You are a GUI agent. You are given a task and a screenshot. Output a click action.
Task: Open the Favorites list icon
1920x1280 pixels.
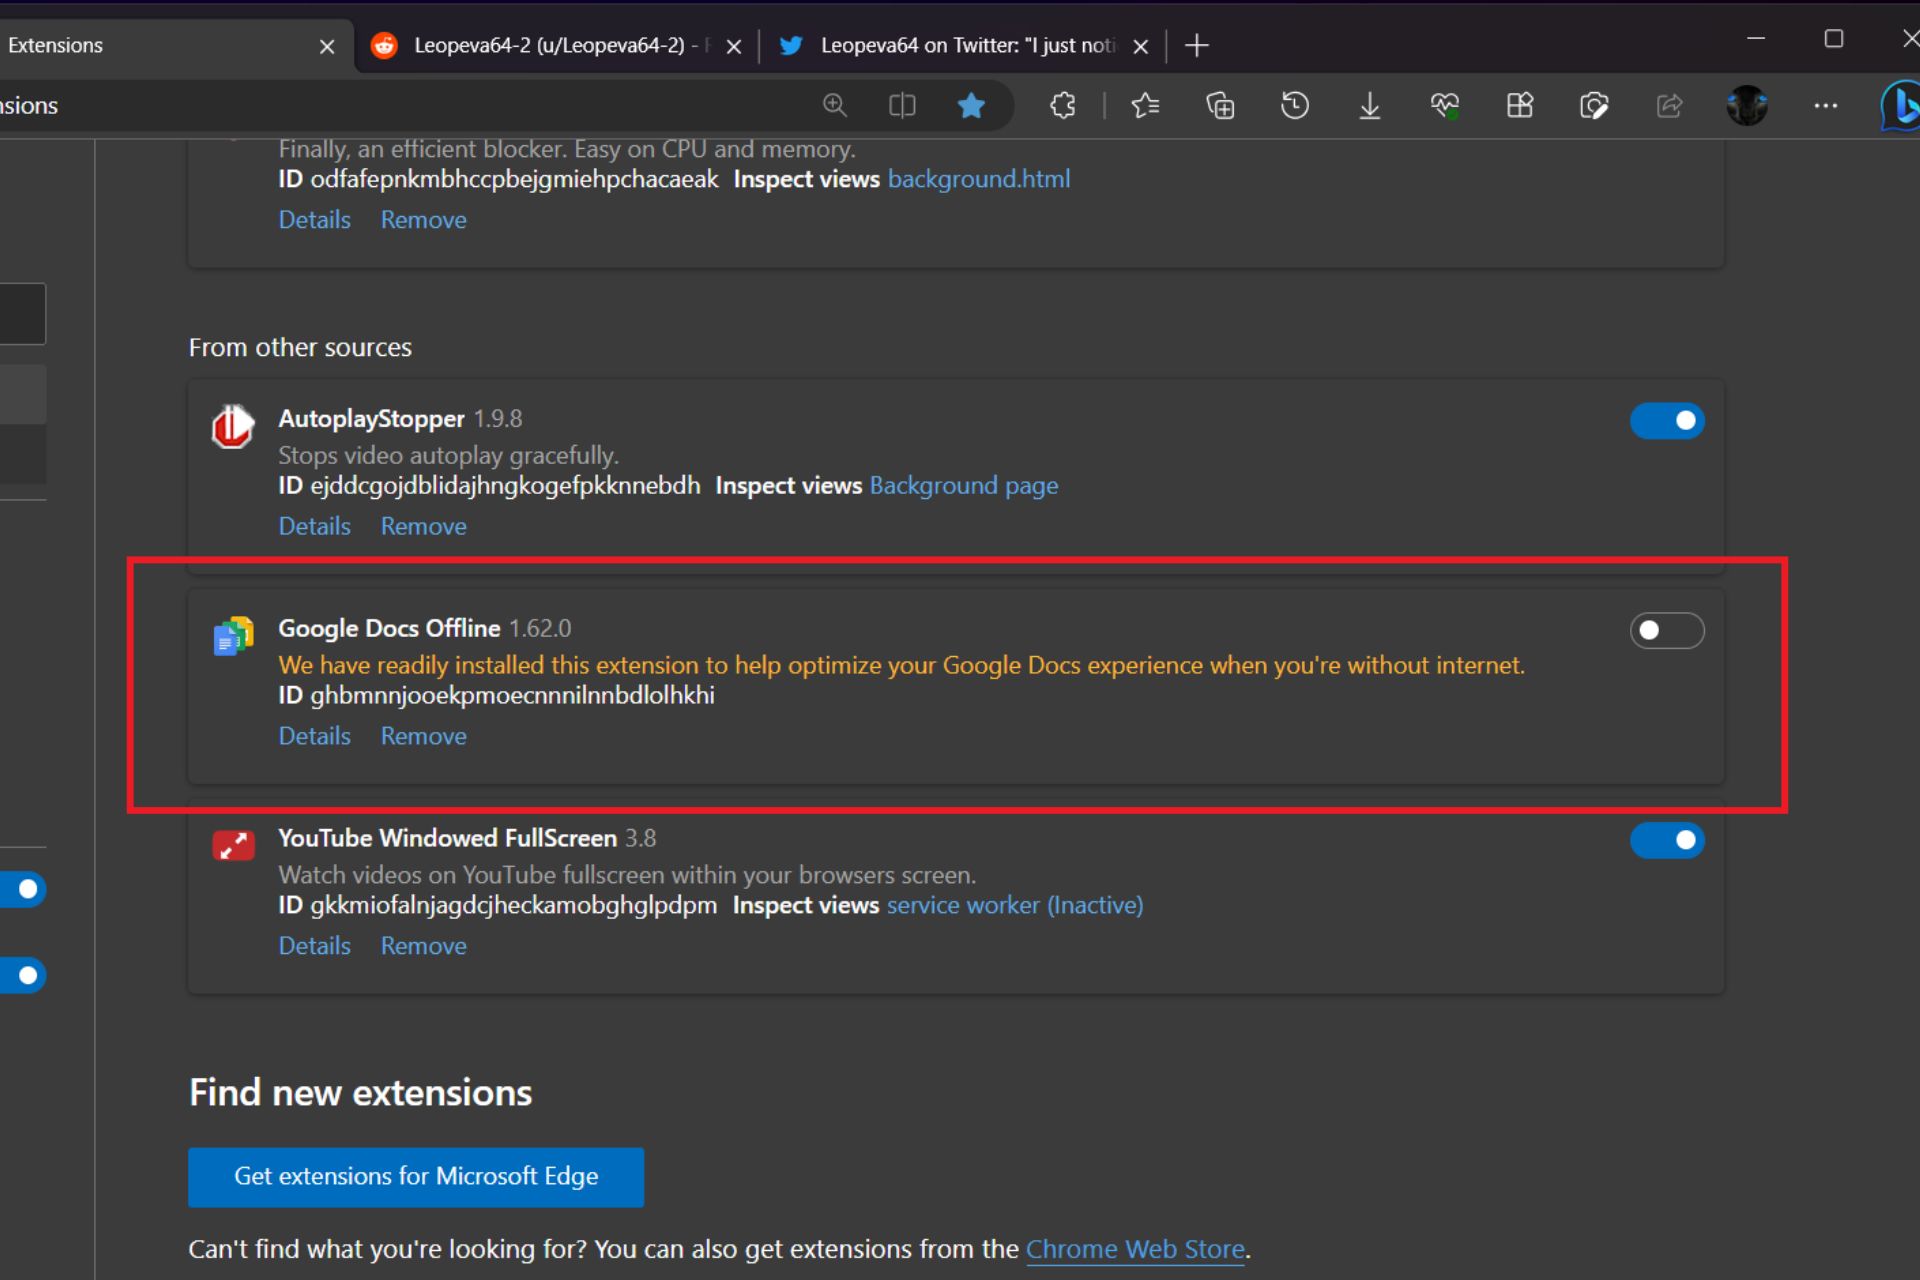click(1145, 105)
